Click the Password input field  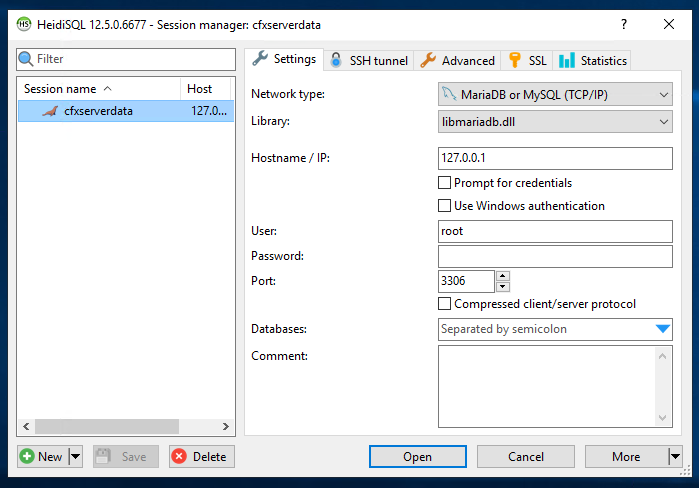[555, 256]
